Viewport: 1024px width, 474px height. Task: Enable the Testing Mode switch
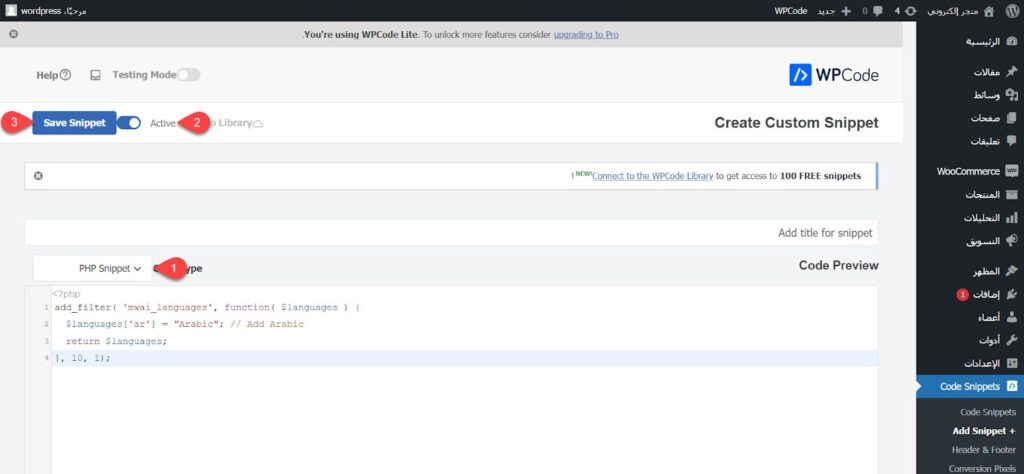(188, 75)
